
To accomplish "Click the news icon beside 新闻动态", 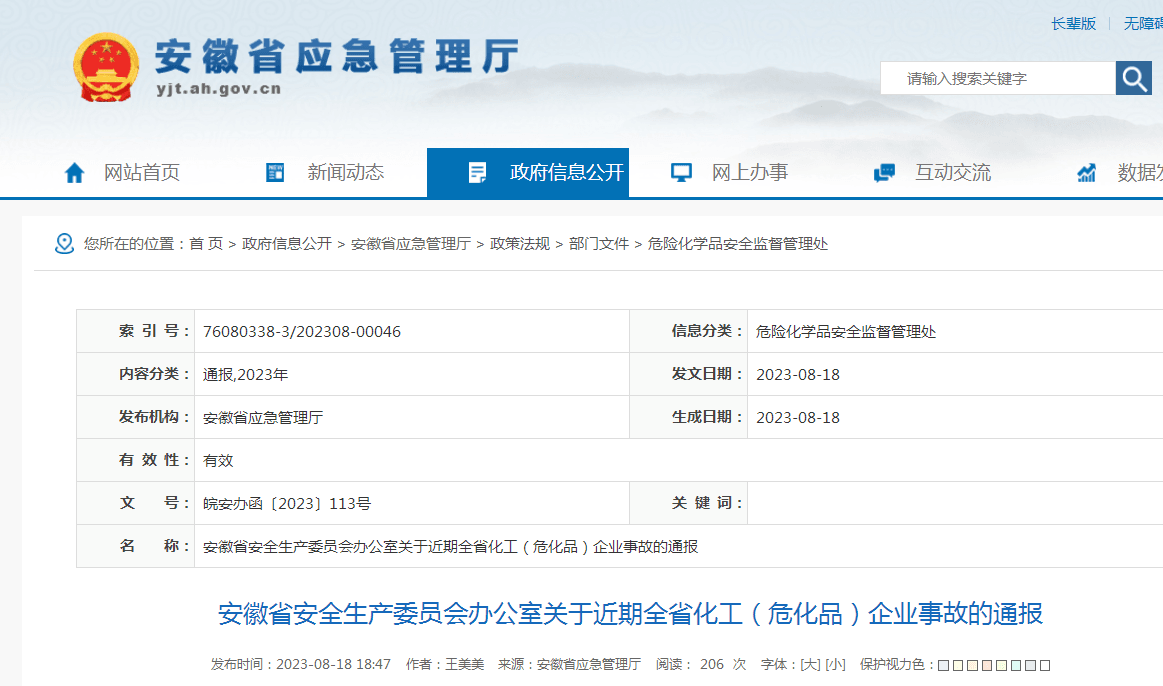I will point(275,173).
